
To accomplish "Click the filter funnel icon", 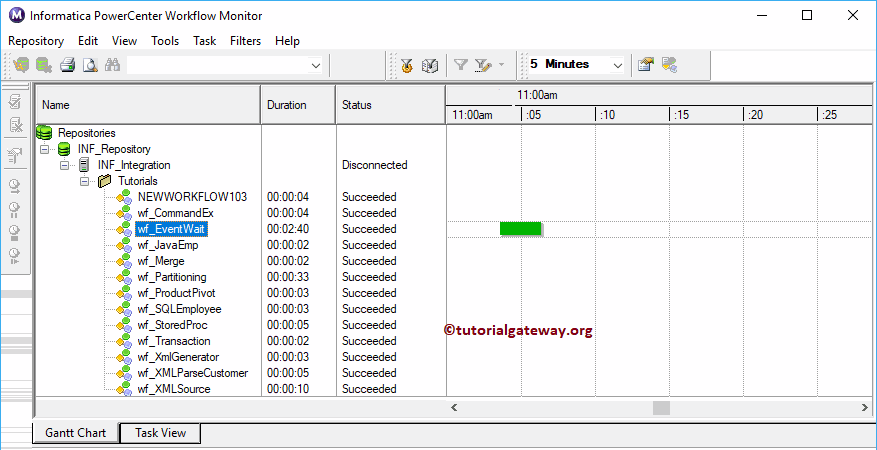I will click(460, 65).
